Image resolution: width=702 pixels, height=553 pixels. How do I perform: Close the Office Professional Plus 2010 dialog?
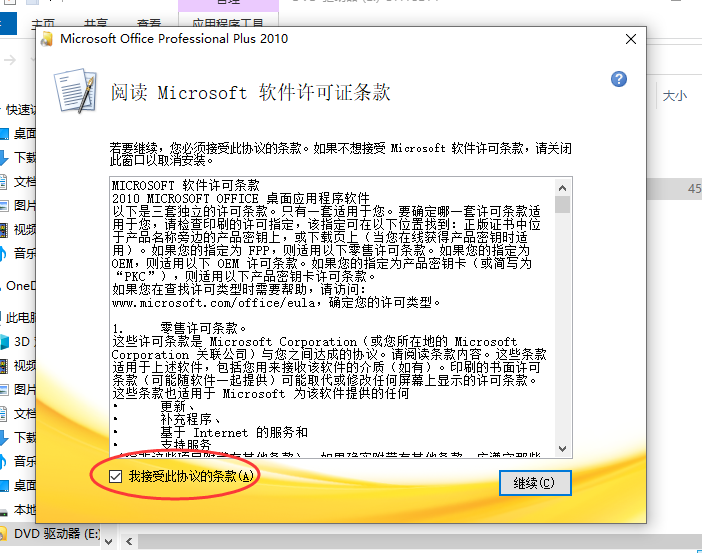(x=631, y=39)
